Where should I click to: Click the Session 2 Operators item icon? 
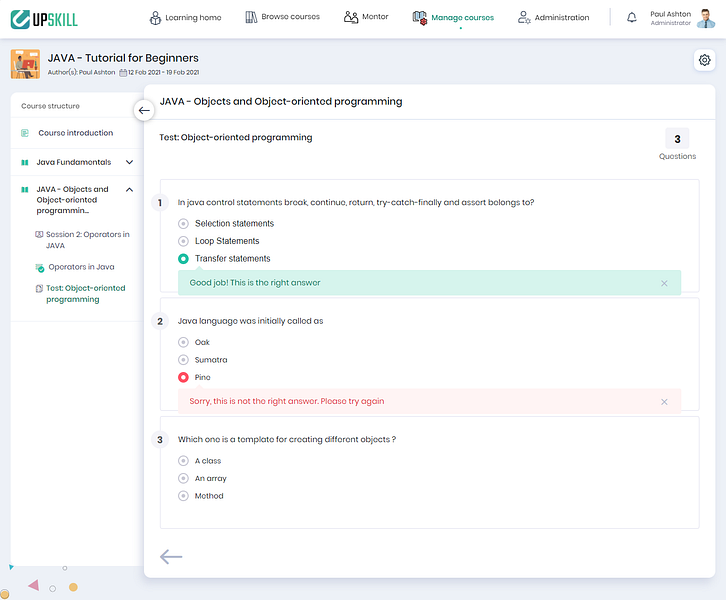(39, 234)
